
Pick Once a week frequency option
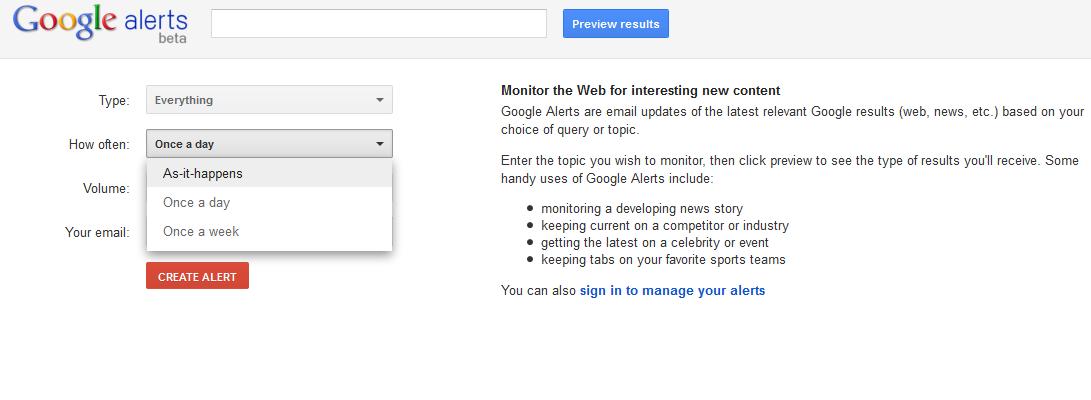[201, 231]
